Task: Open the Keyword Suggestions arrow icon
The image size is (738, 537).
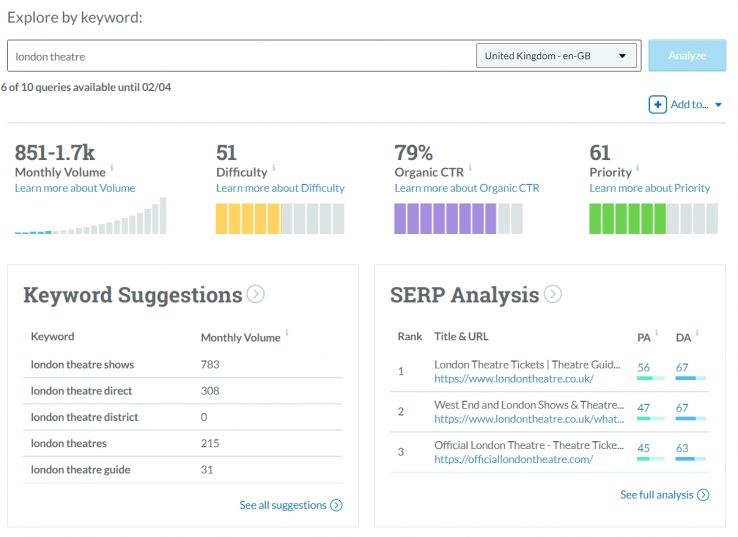Action: 256,294
